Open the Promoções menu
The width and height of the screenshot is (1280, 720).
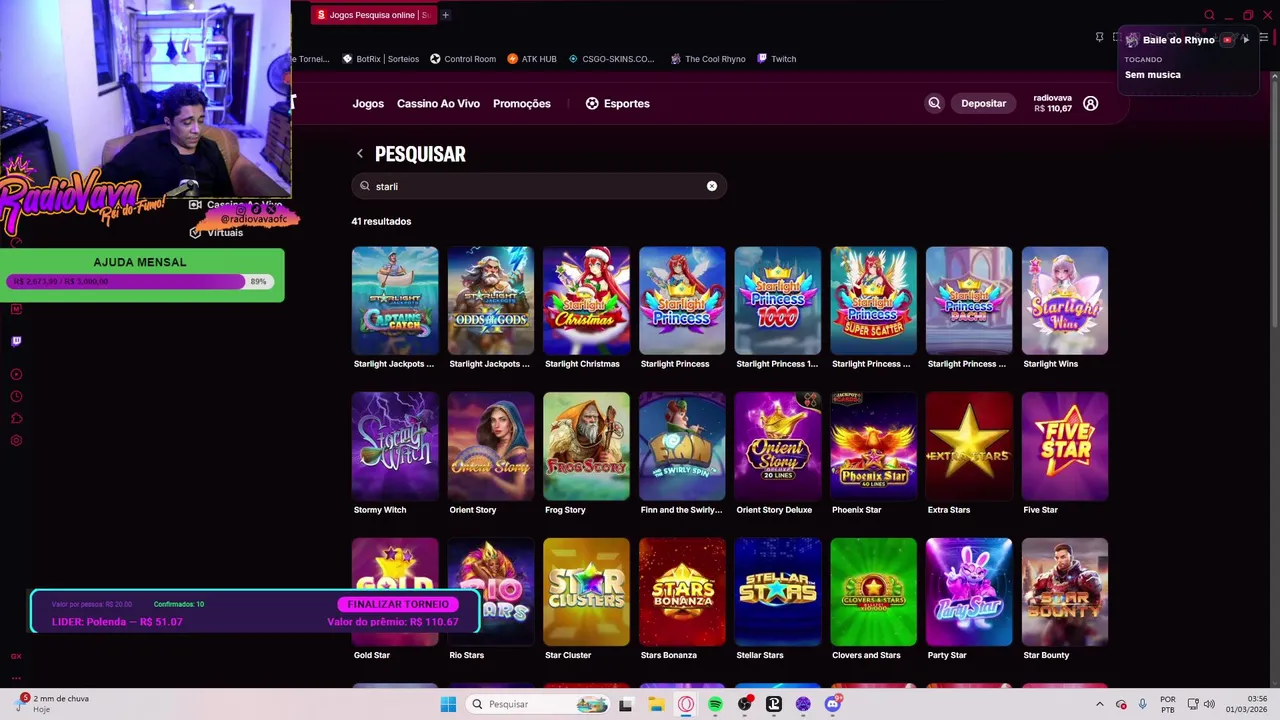point(521,103)
